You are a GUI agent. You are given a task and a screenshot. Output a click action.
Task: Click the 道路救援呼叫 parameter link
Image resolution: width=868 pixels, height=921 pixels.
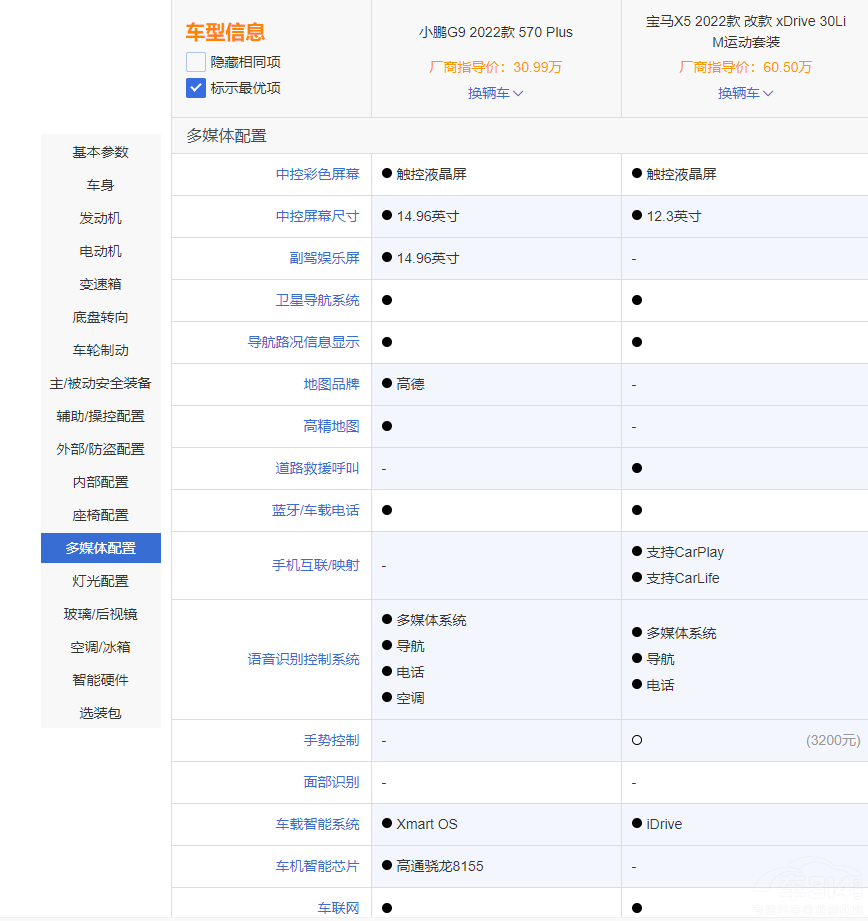click(317, 468)
